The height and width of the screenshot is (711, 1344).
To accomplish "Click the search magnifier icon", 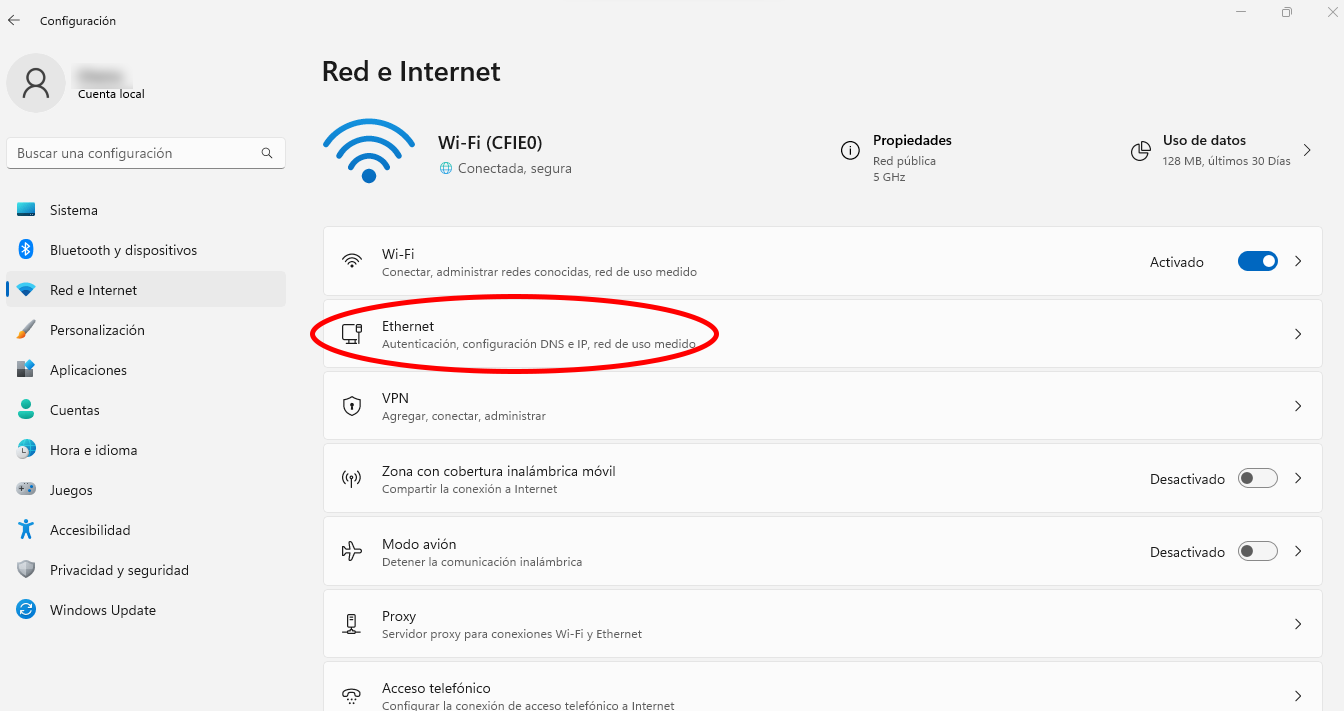I will tap(267, 153).
